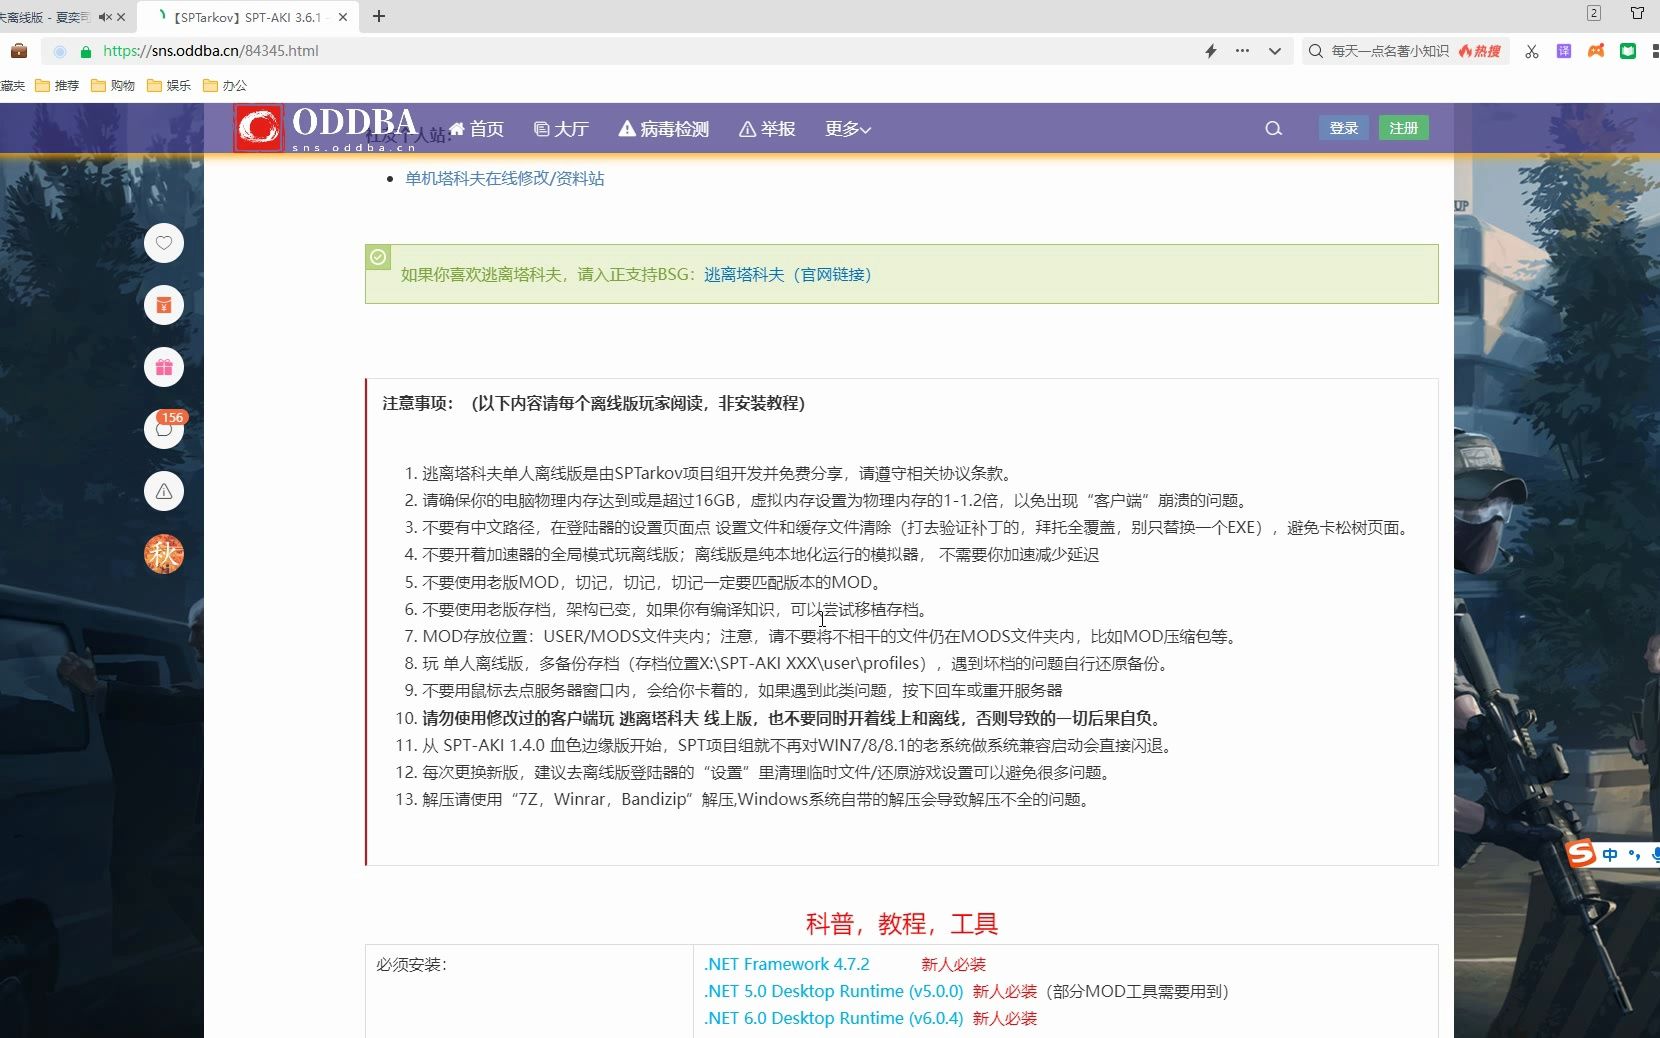1660x1038 pixels.
Task: Go to the 大厅 lobby section
Action: click(x=561, y=129)
